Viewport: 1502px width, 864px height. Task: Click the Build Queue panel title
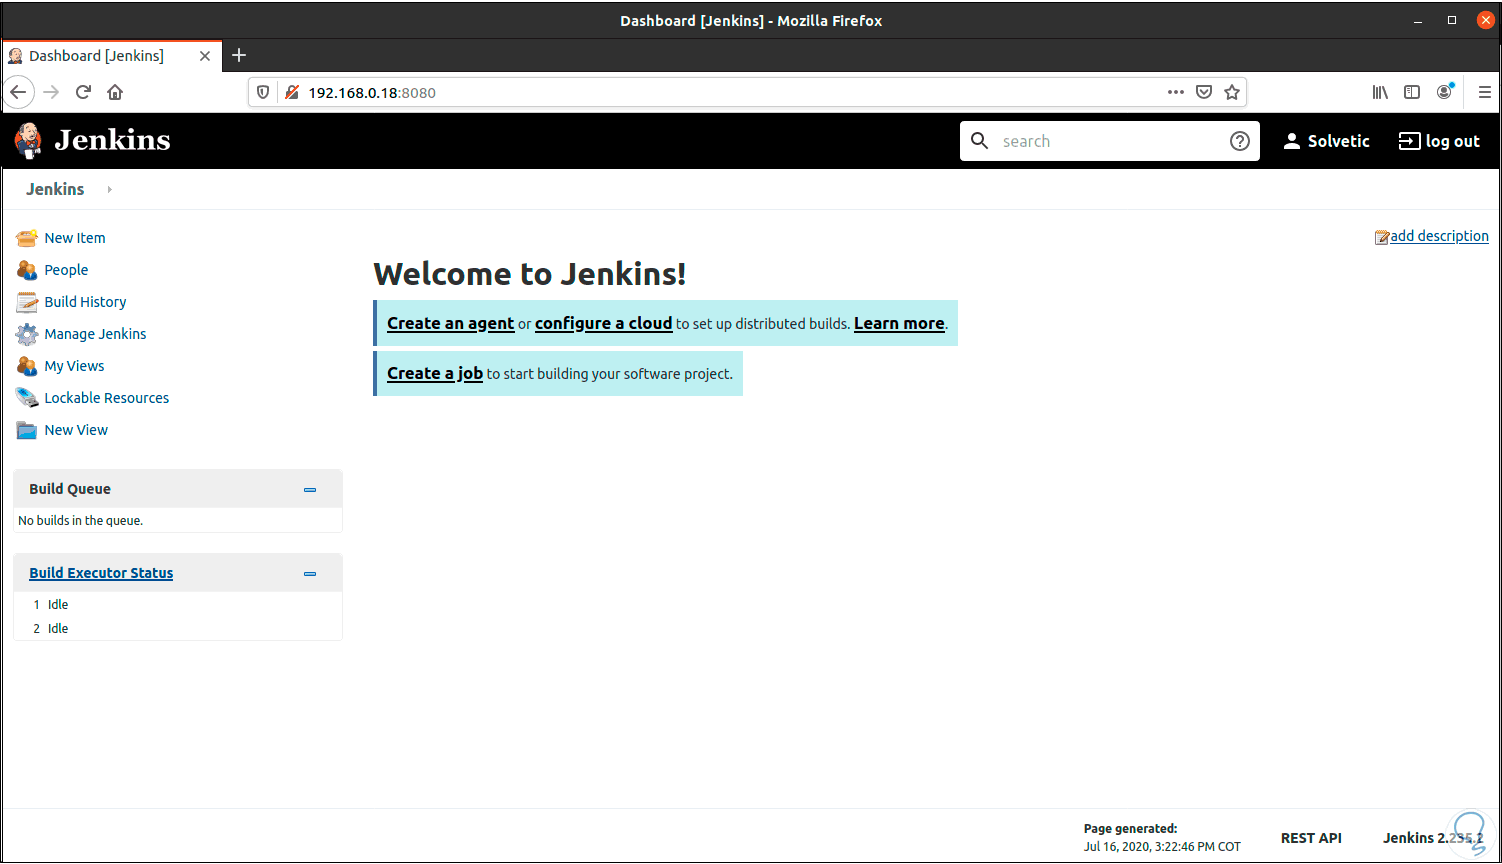coord(70,489)
